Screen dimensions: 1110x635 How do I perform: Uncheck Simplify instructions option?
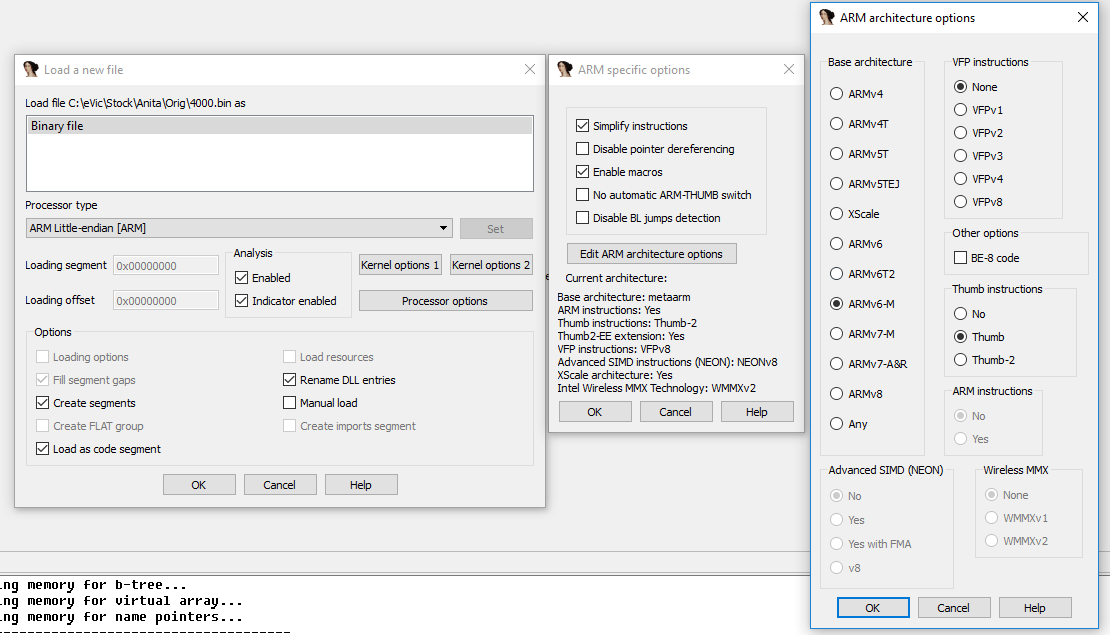[583, 126]
